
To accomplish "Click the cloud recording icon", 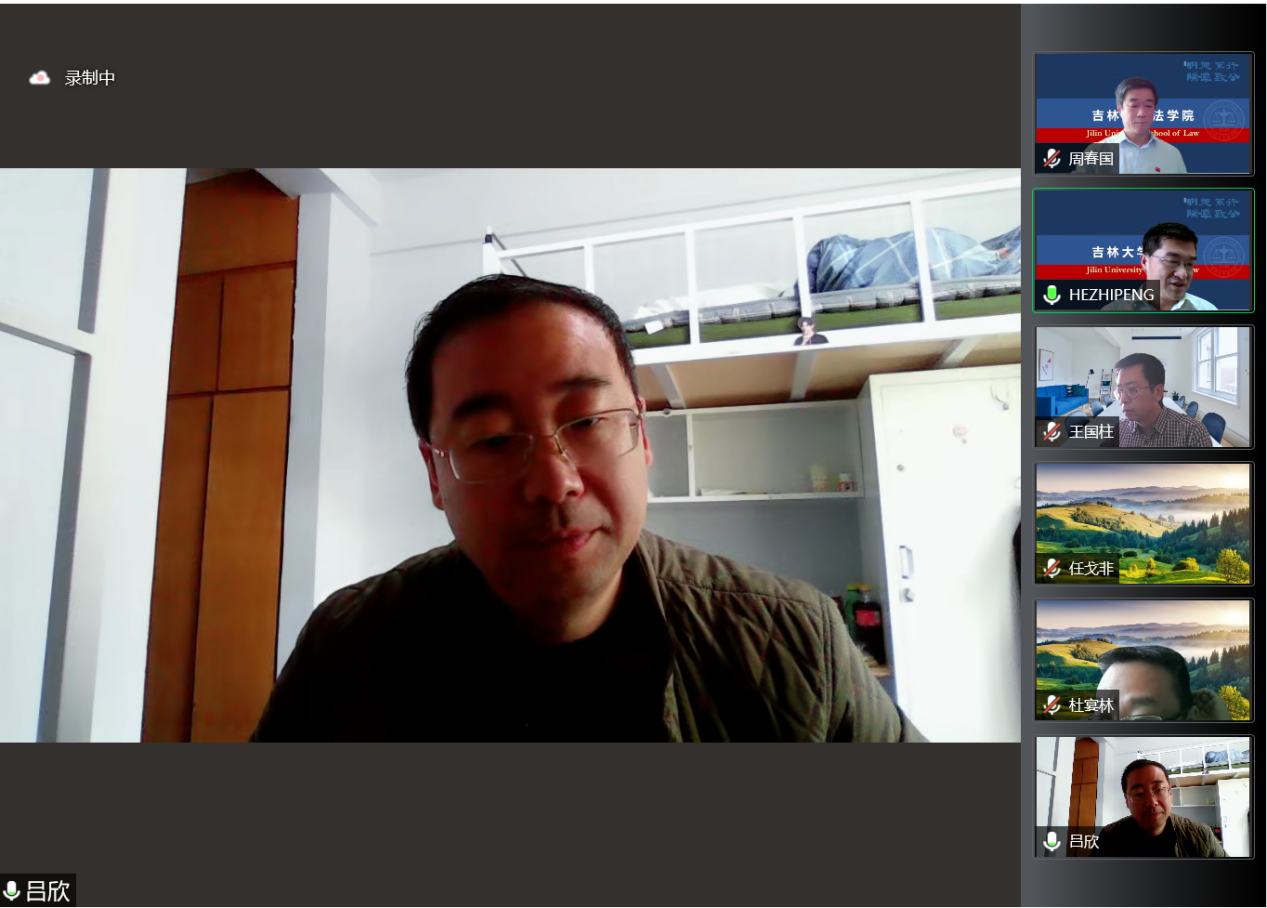I will [x=40, y=78].
